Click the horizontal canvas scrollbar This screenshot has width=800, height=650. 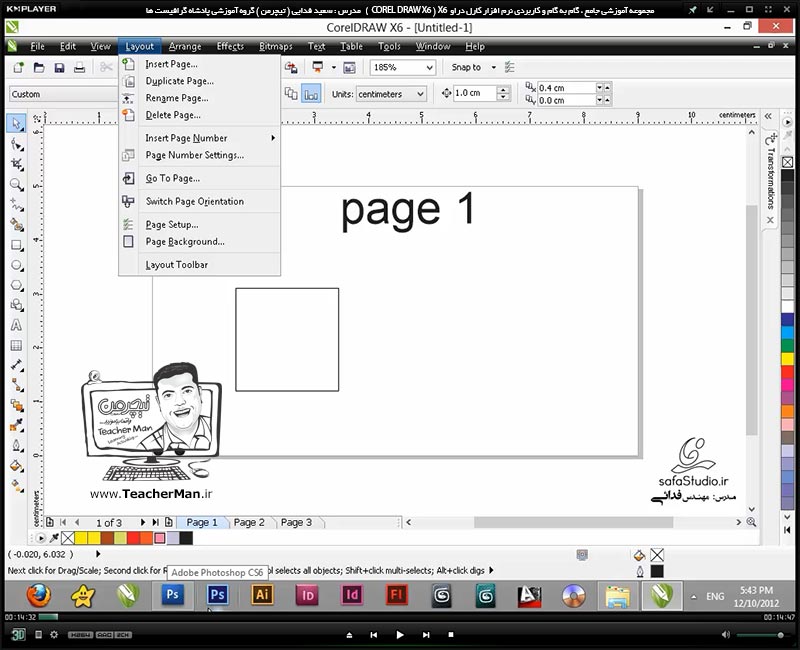(x=573, y=522)
